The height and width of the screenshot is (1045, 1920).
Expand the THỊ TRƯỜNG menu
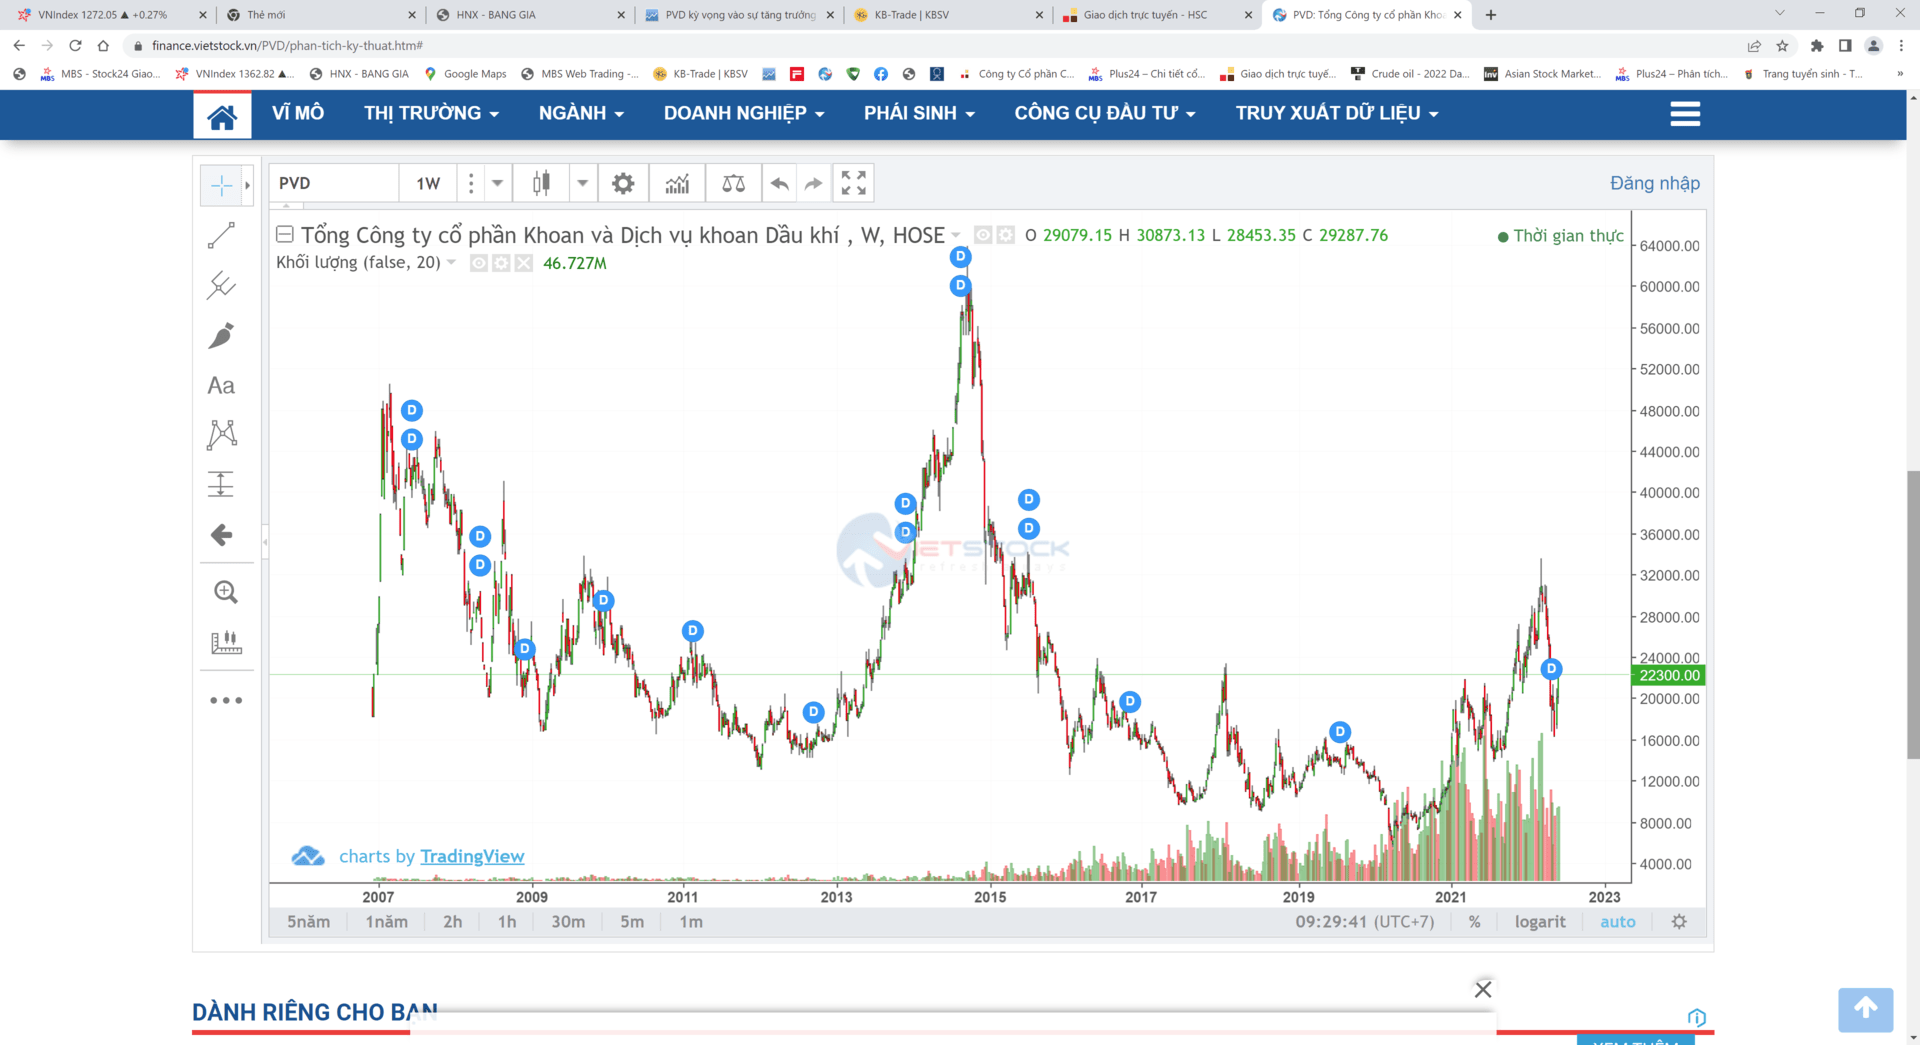tap(431, 114)
